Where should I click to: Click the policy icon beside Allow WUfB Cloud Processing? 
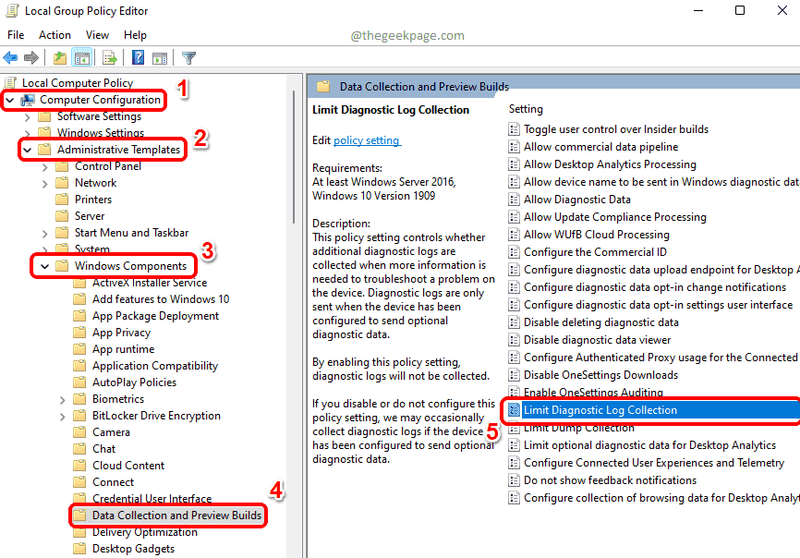tap(514, 235)
